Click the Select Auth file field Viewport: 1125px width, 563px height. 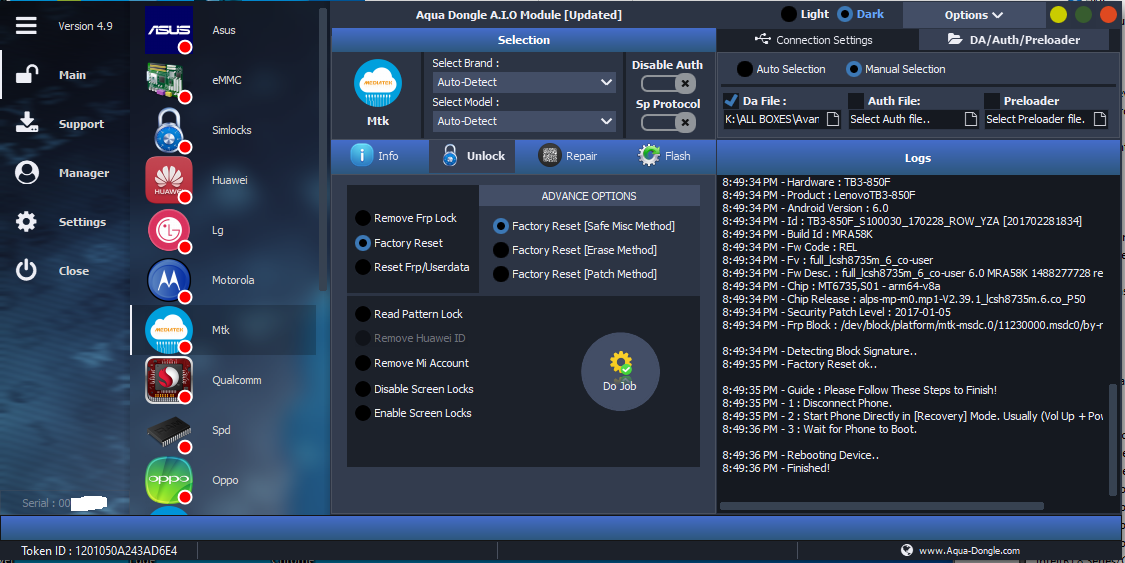click(x=905, y=119)
